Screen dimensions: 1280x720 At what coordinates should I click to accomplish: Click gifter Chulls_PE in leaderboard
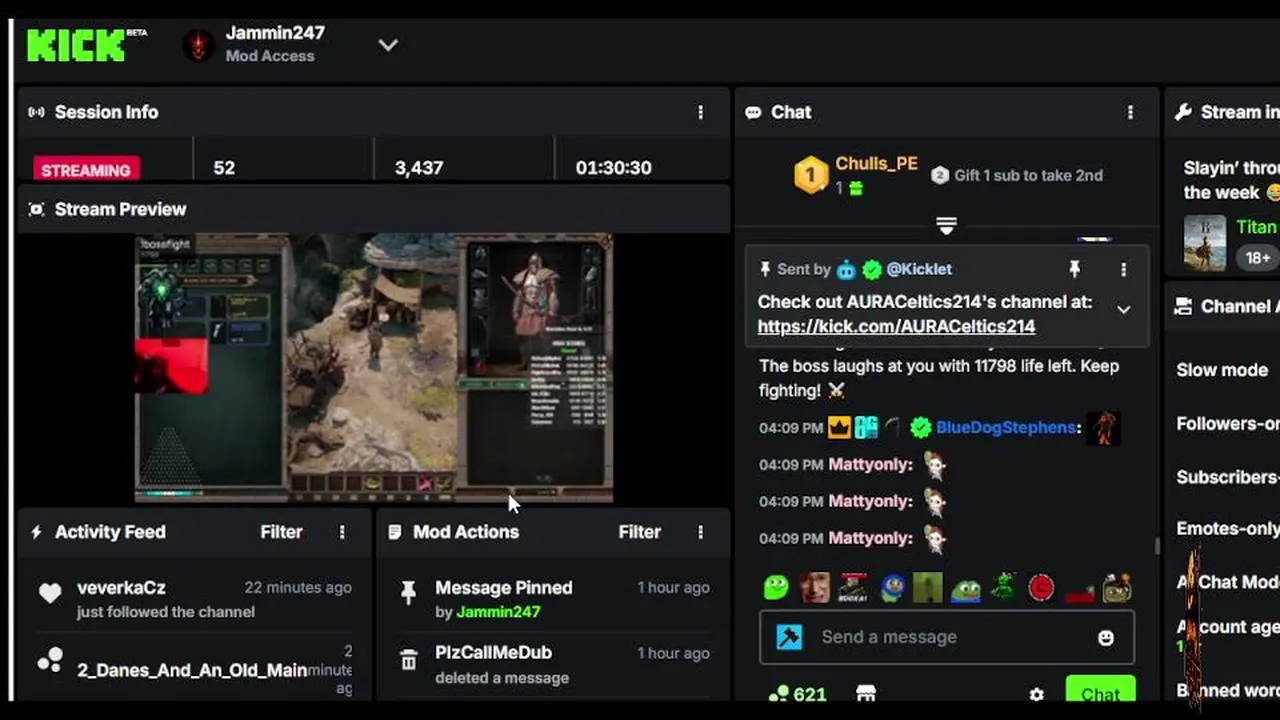pyautogui.click(x=876, y=164)
